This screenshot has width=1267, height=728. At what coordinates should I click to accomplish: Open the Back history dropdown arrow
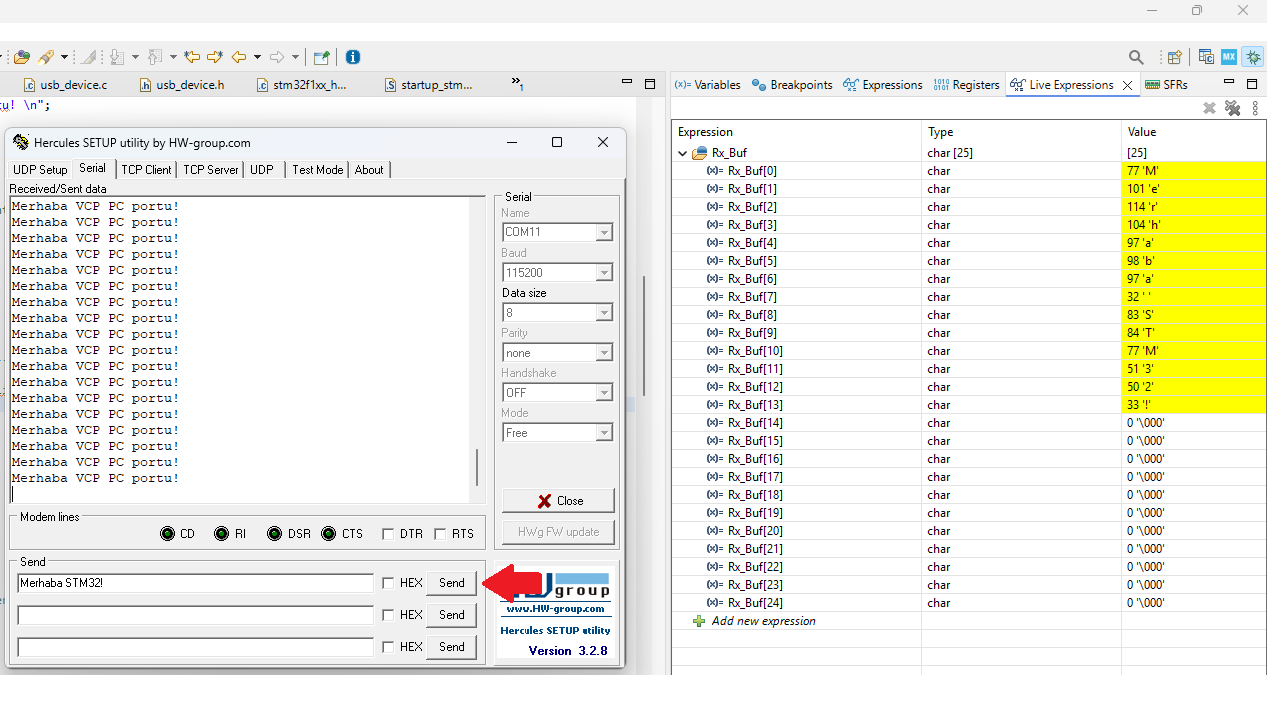257,57
